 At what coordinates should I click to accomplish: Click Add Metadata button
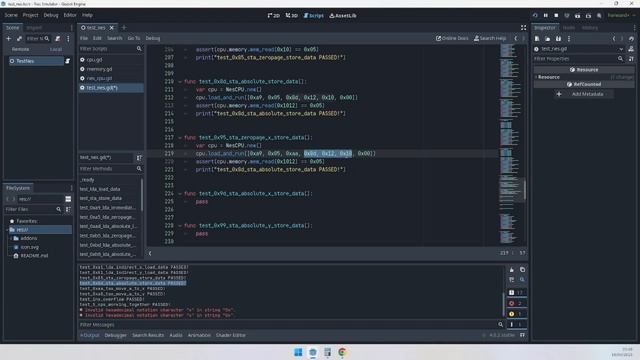pos(584,94)
